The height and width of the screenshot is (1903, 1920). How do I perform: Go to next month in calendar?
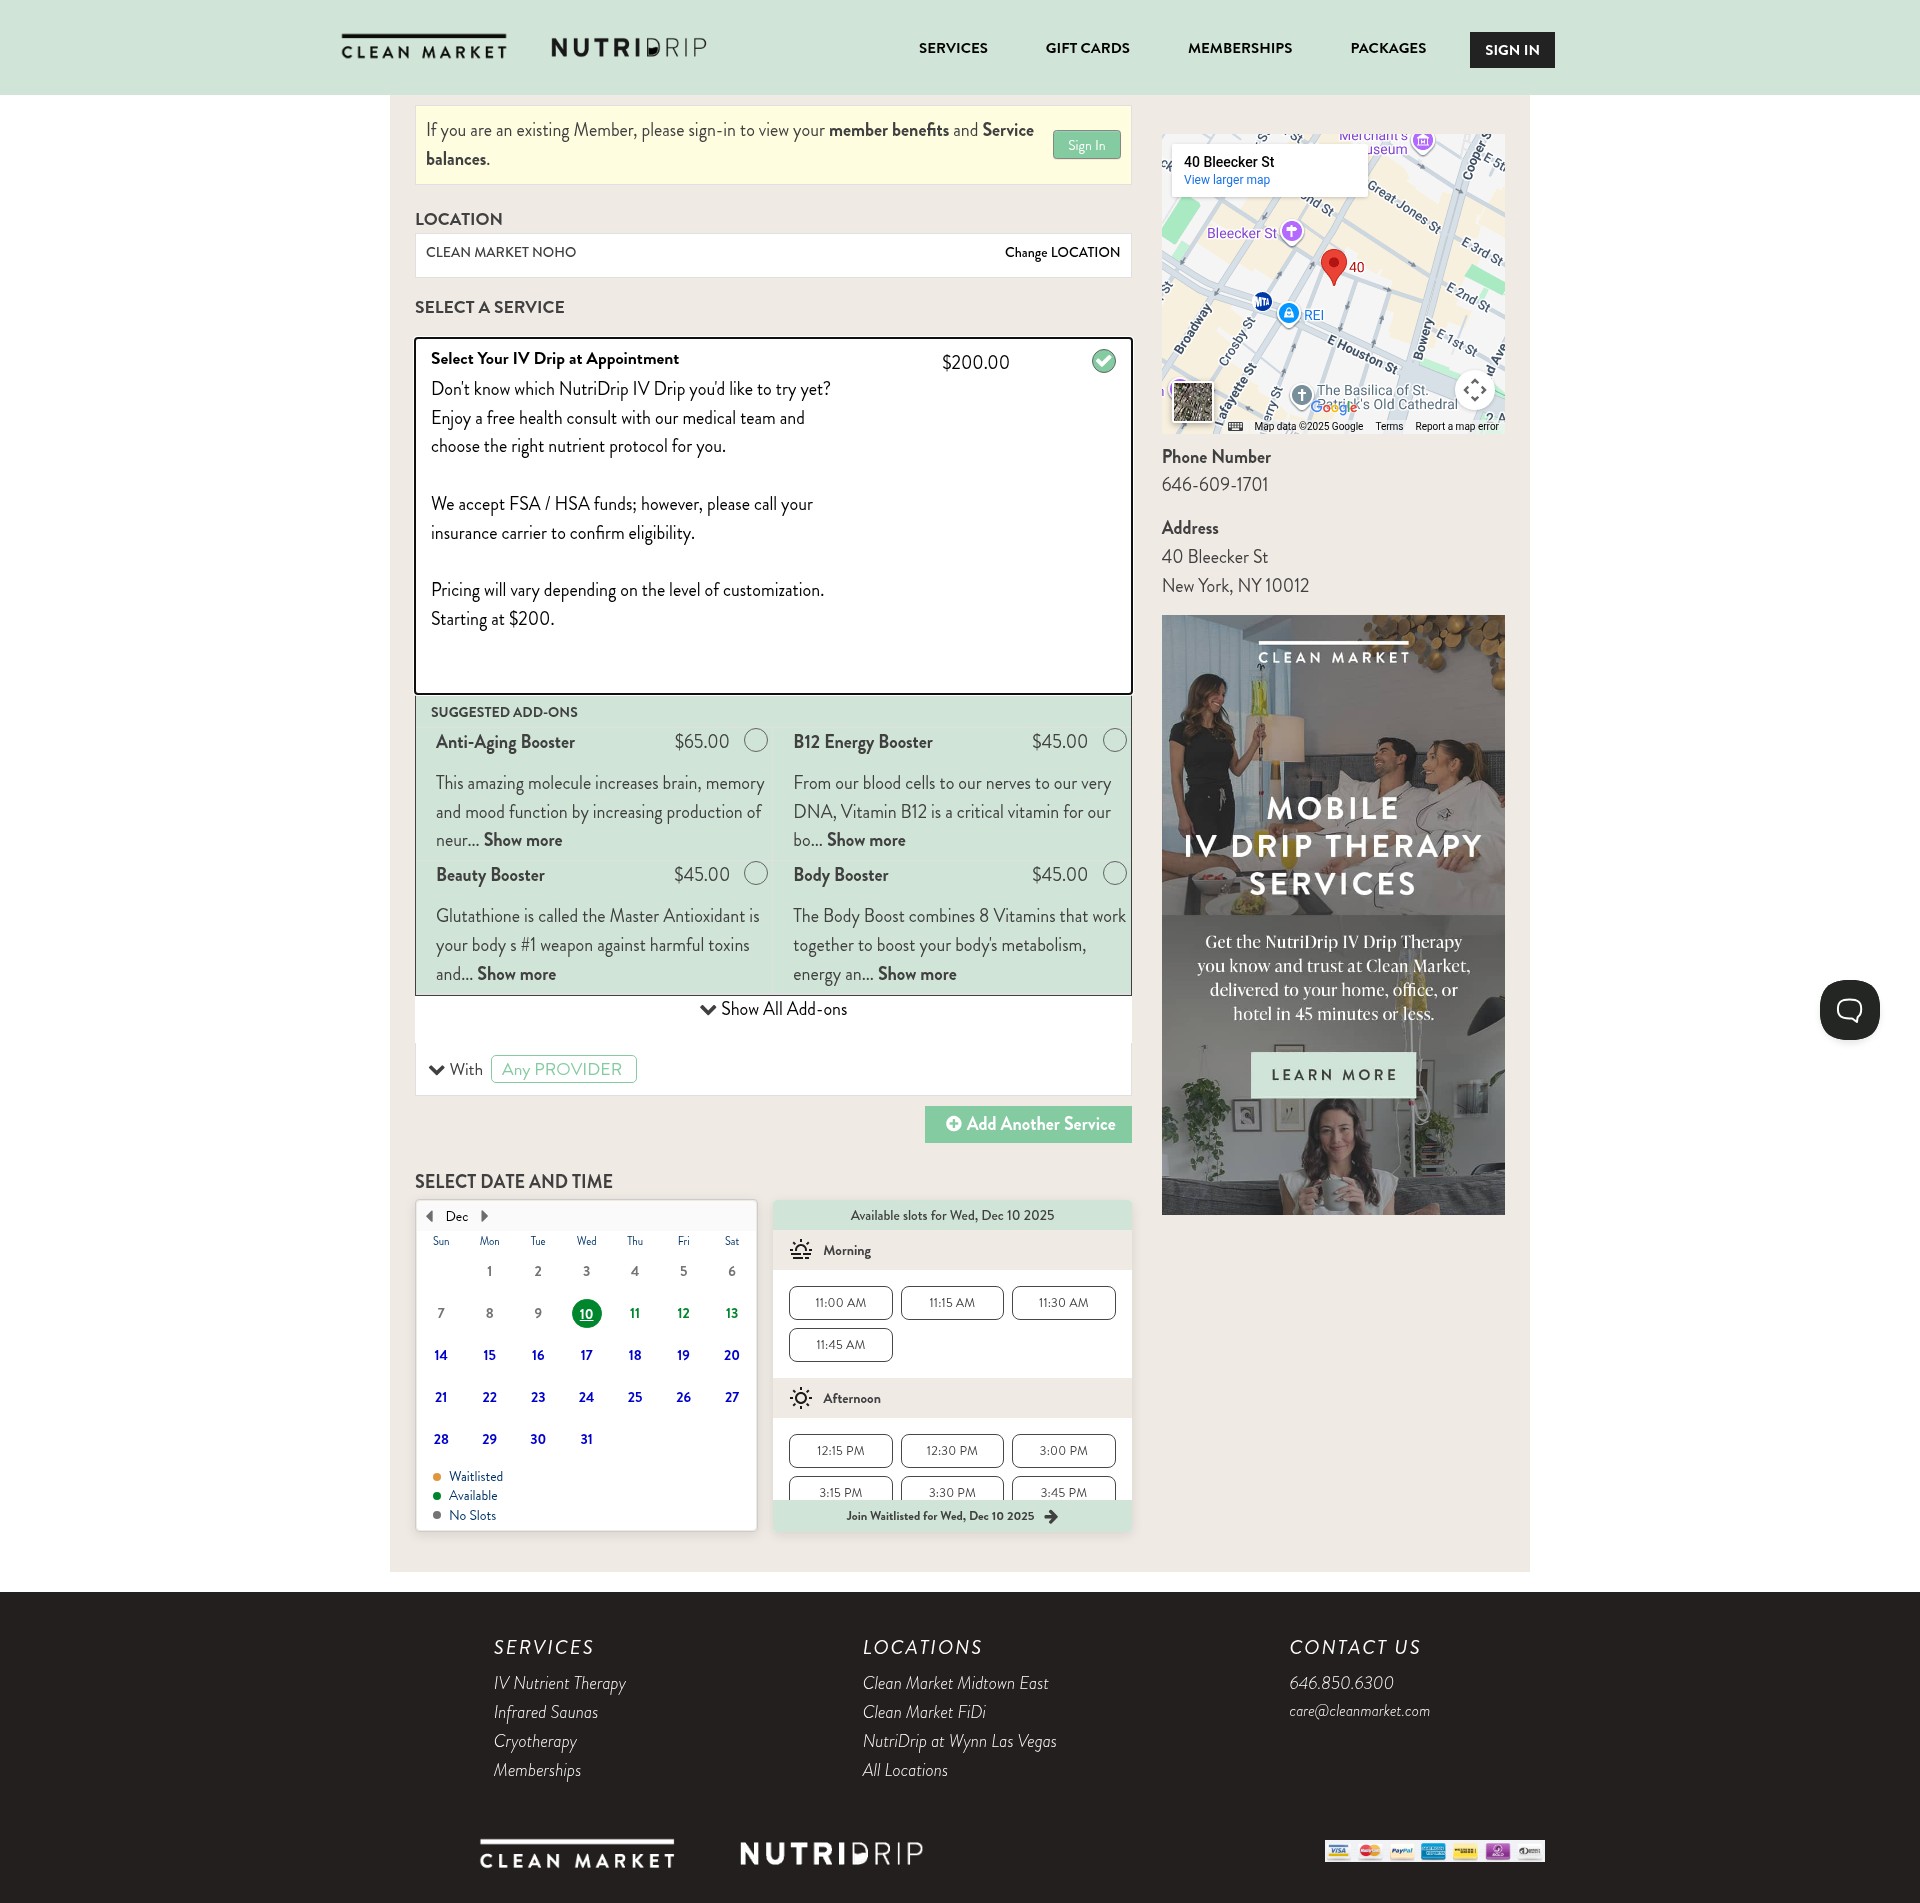tap(485, 1216)
